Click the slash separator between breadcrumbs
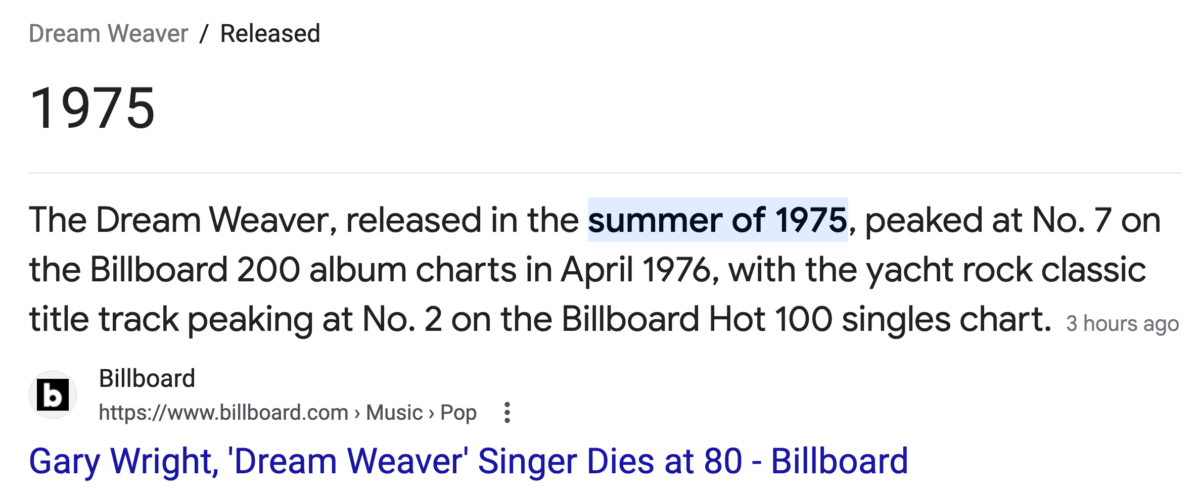Image resolution: width=1200 pixels, height=494 pixels. [204, 33]
